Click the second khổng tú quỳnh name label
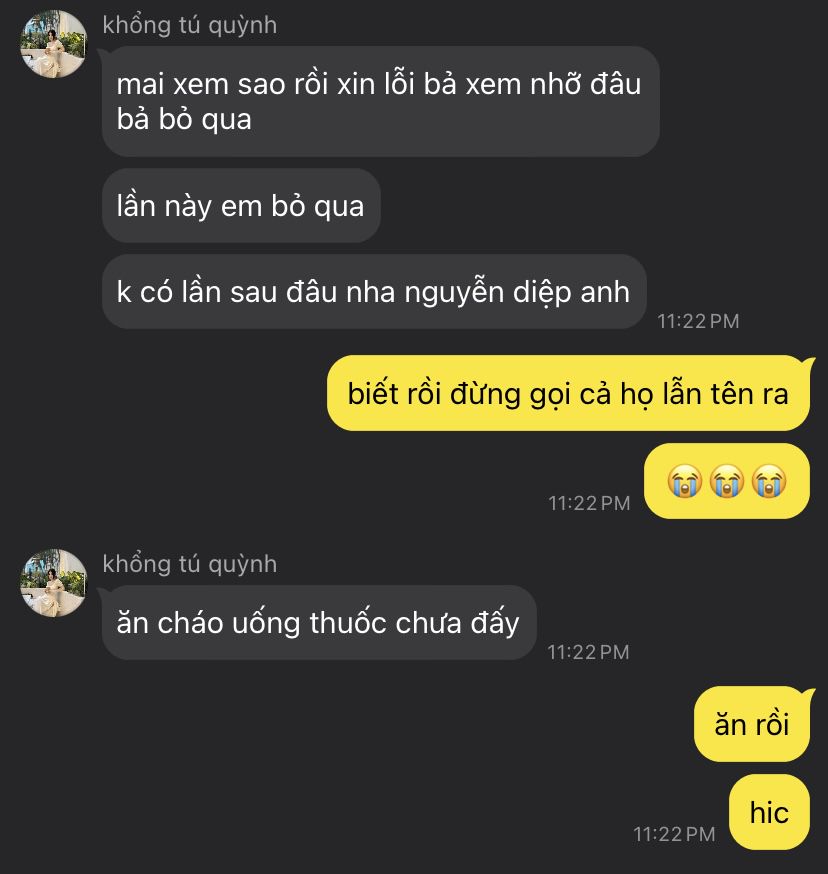This screenshot has height=874, width=828. pyautogui.click(x=190, y=564)
